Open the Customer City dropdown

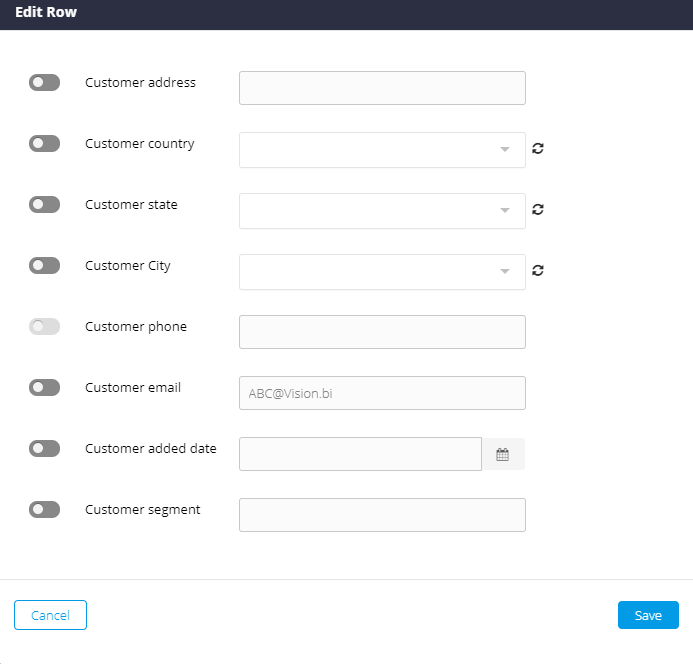point(382,272)
